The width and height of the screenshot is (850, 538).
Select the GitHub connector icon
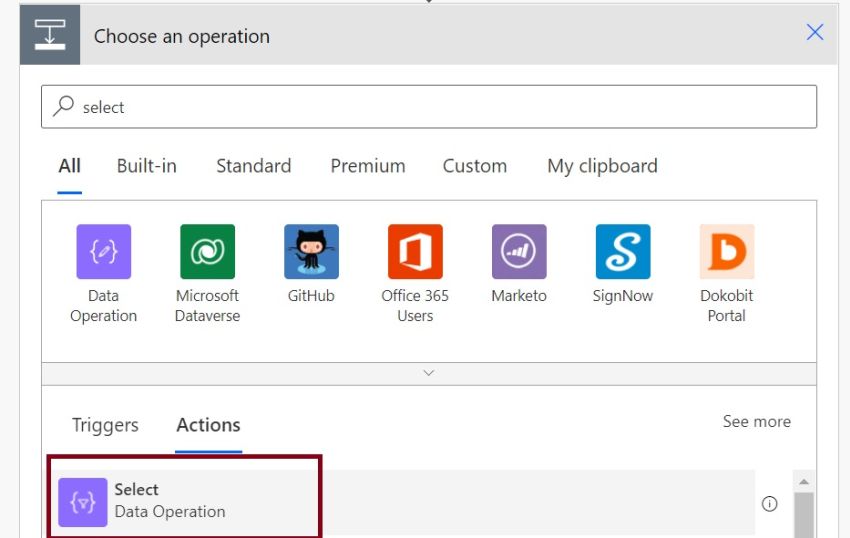click(311, 252)
